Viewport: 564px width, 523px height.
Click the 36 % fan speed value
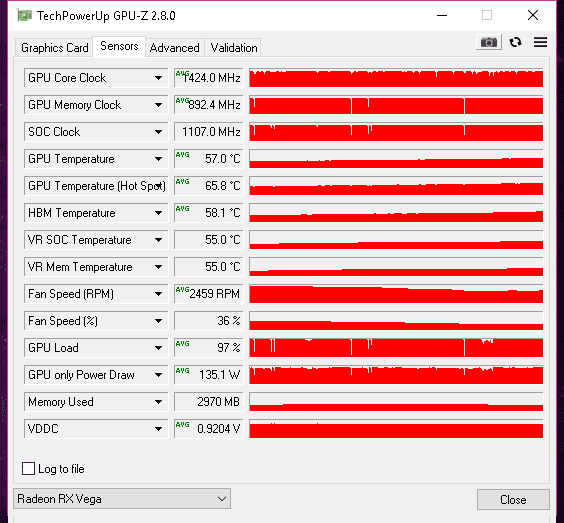click(209, 320)
